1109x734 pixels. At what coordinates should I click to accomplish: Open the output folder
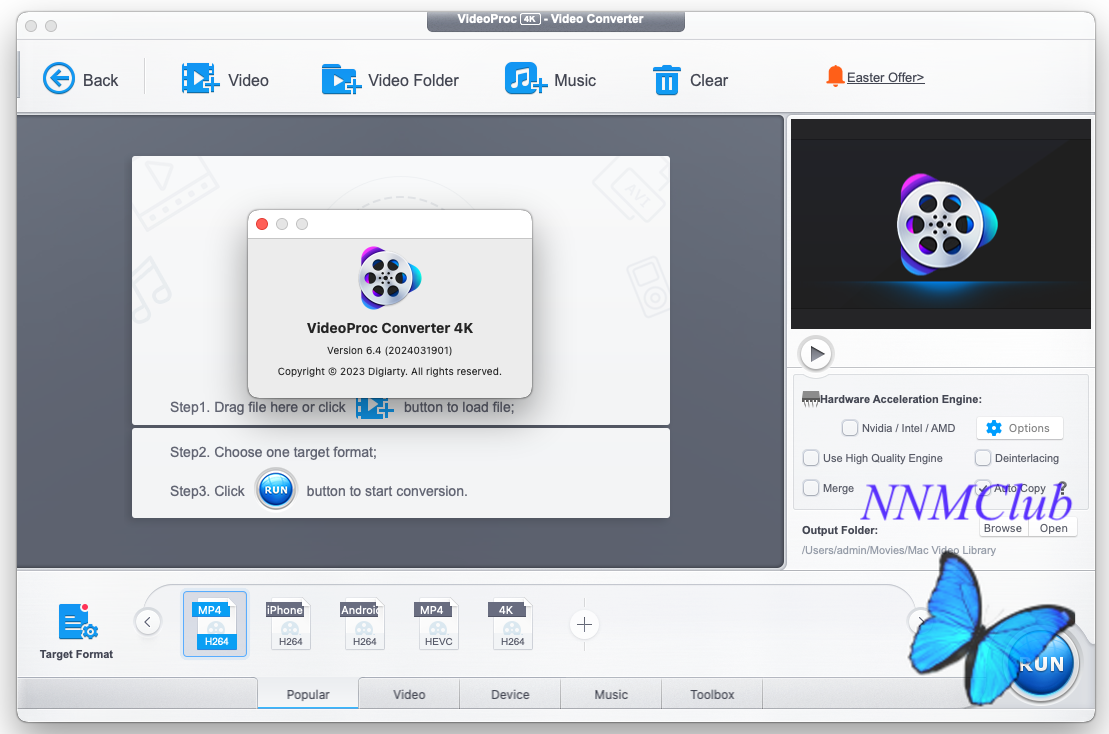click(x=1053, y=528)
